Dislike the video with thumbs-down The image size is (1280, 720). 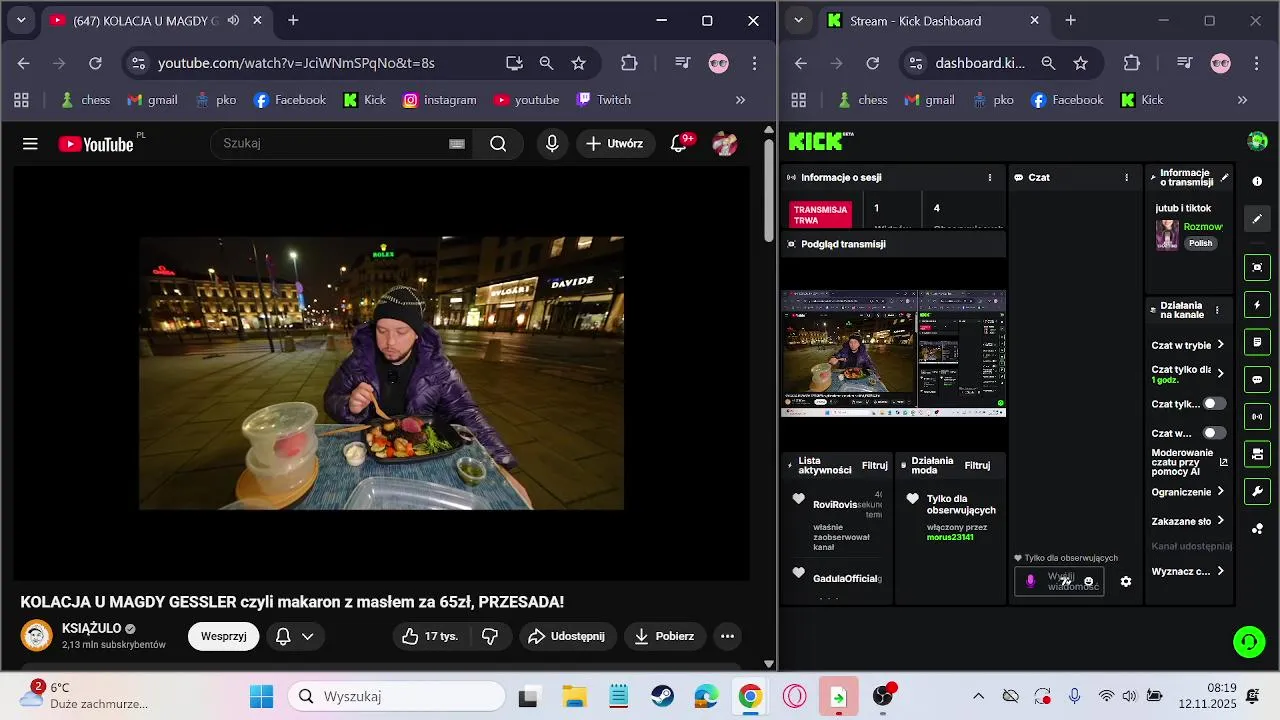click(x=490, y=636)
